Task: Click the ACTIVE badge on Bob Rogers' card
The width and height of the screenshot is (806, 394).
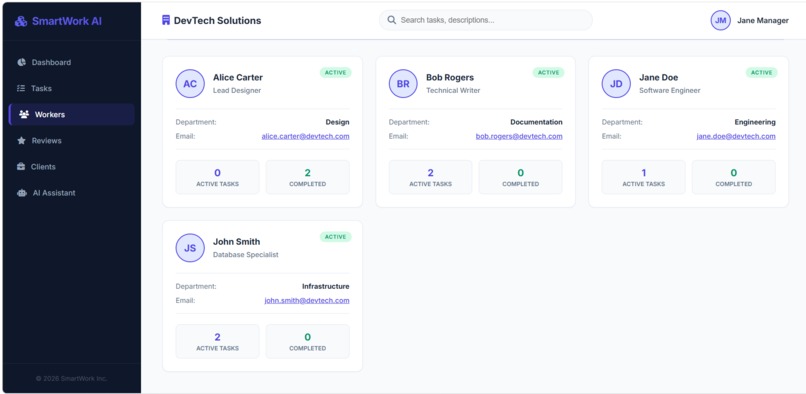Action: 548,73
